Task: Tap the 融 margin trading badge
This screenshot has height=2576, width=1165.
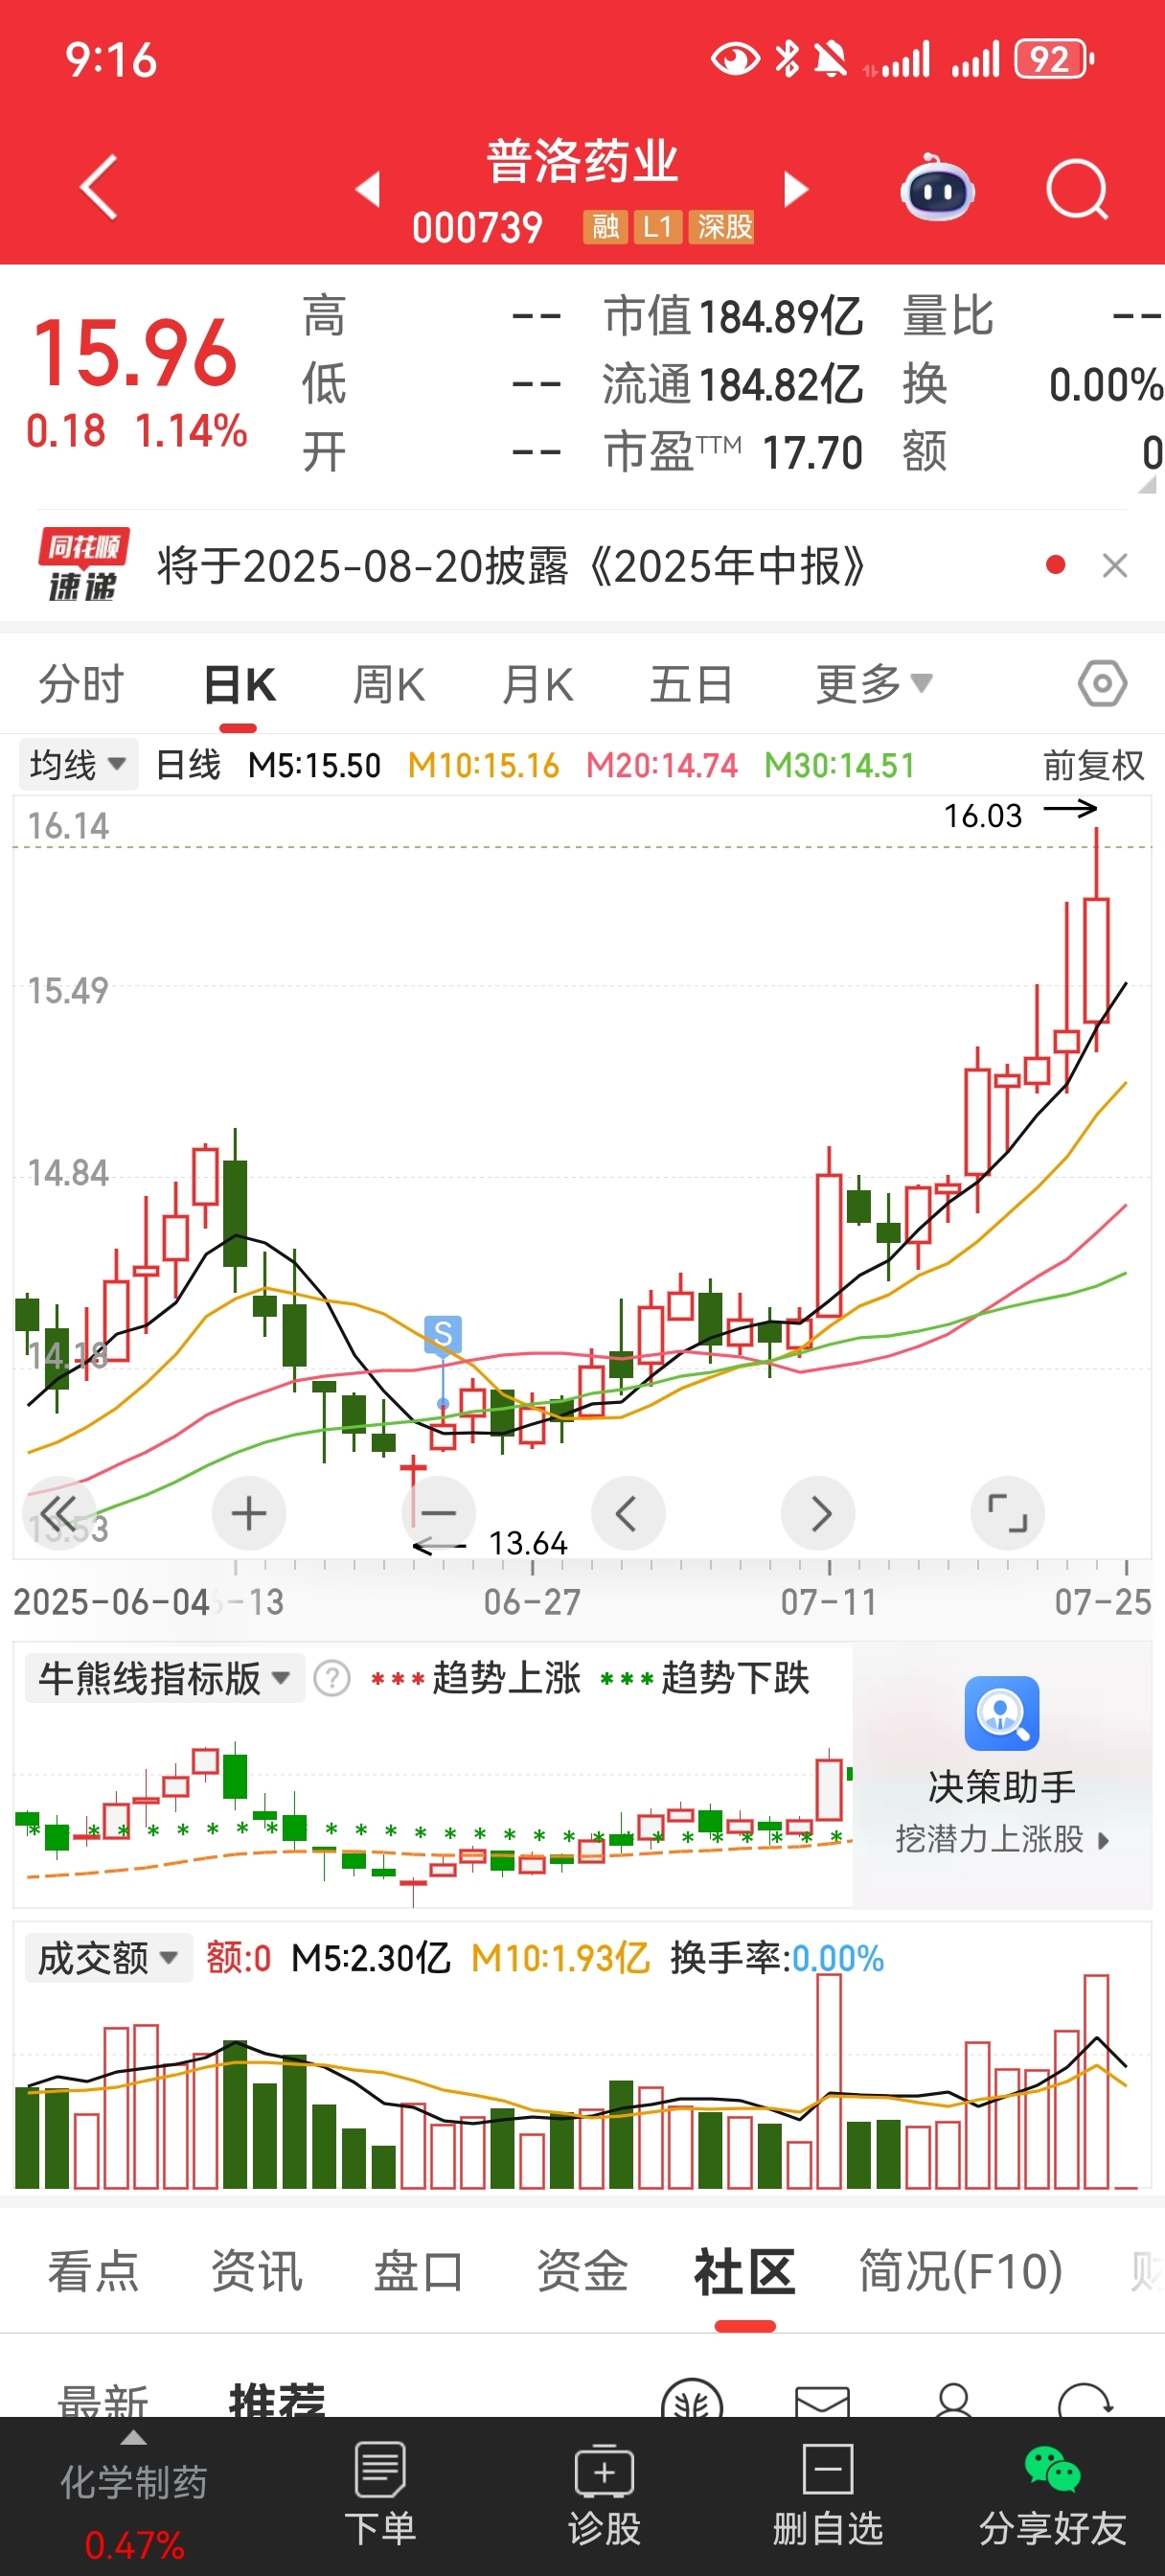Action: pyautogui.click(x=605, y=227)
